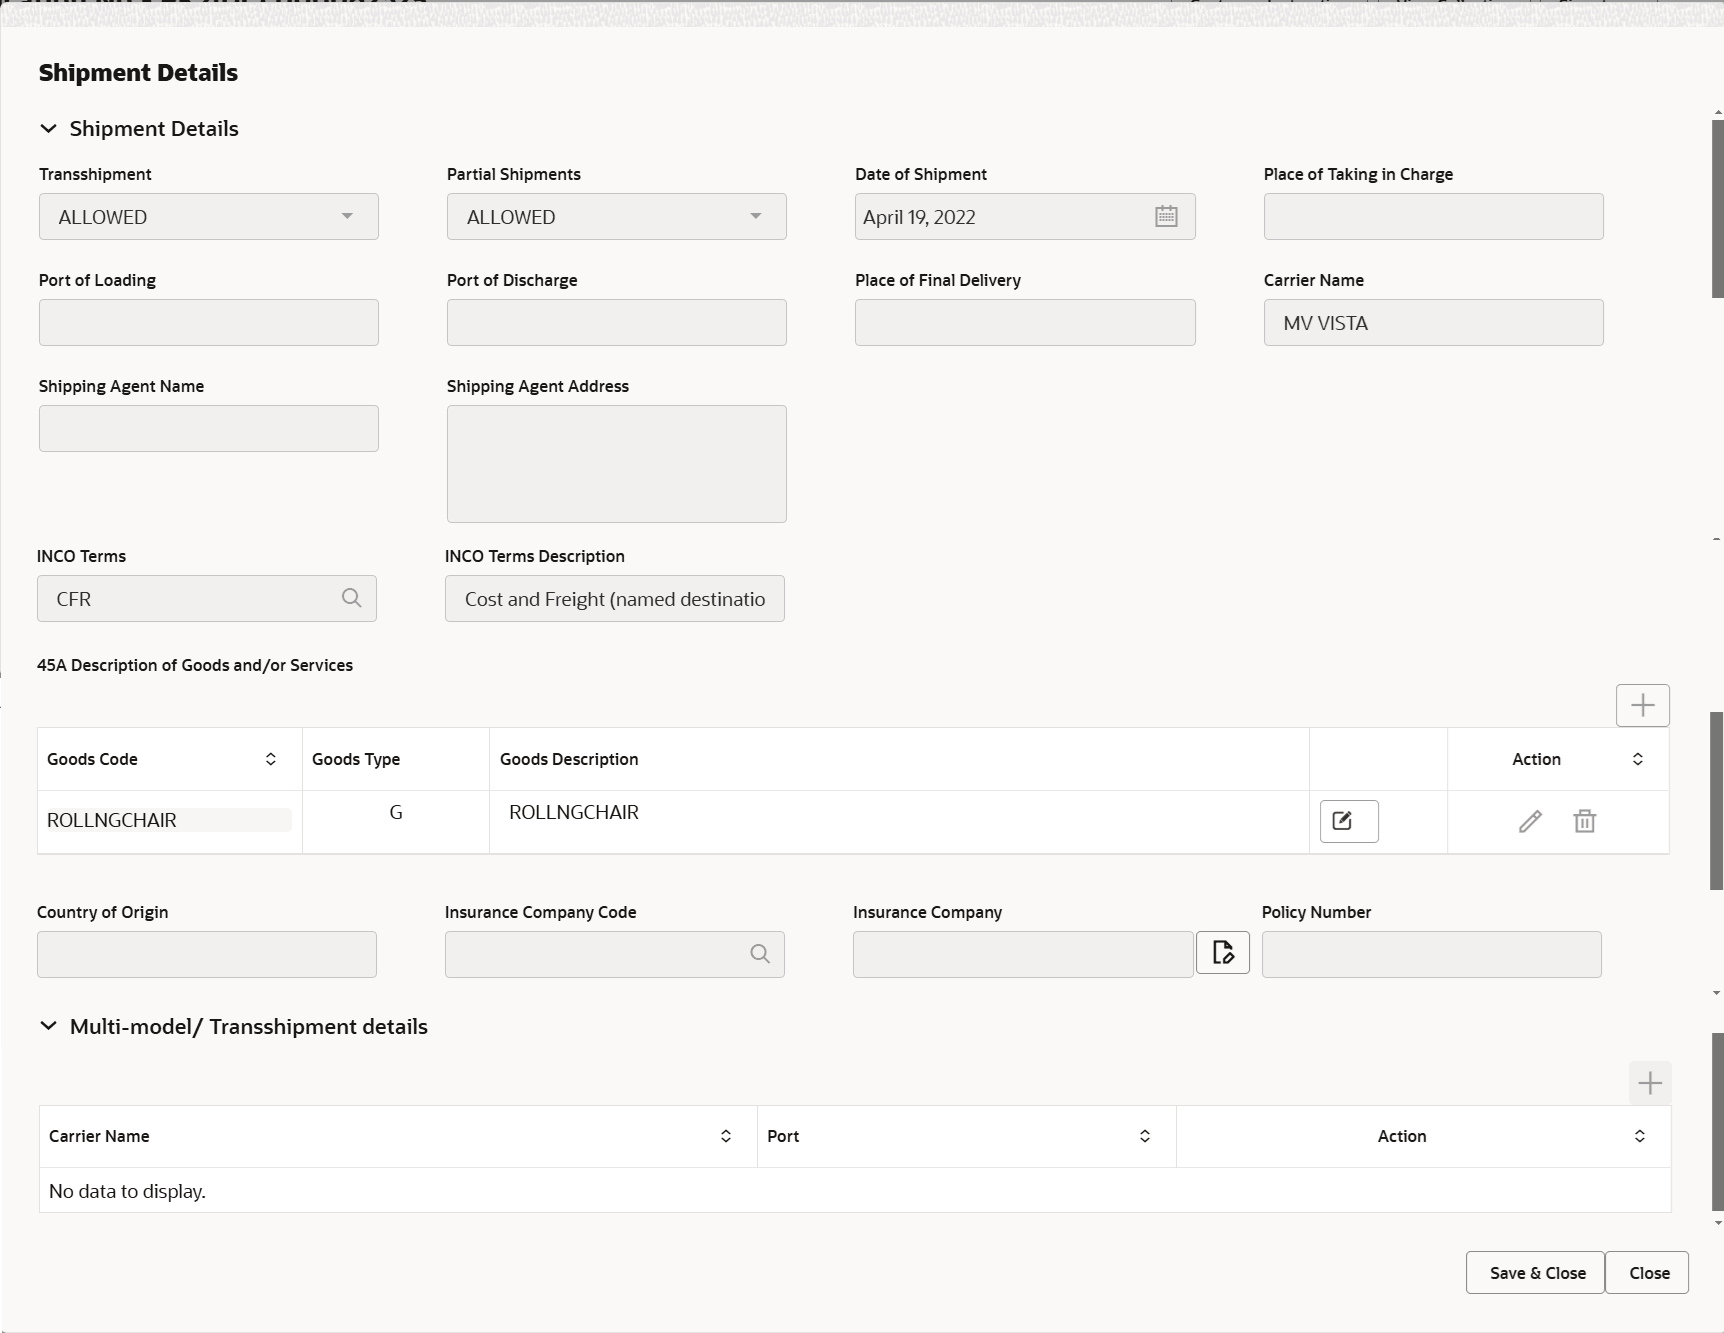This screenshot has width=1724, height=1333.
Task: Open the Partial Shipments dropdown
Action: (x=755, y=216)
